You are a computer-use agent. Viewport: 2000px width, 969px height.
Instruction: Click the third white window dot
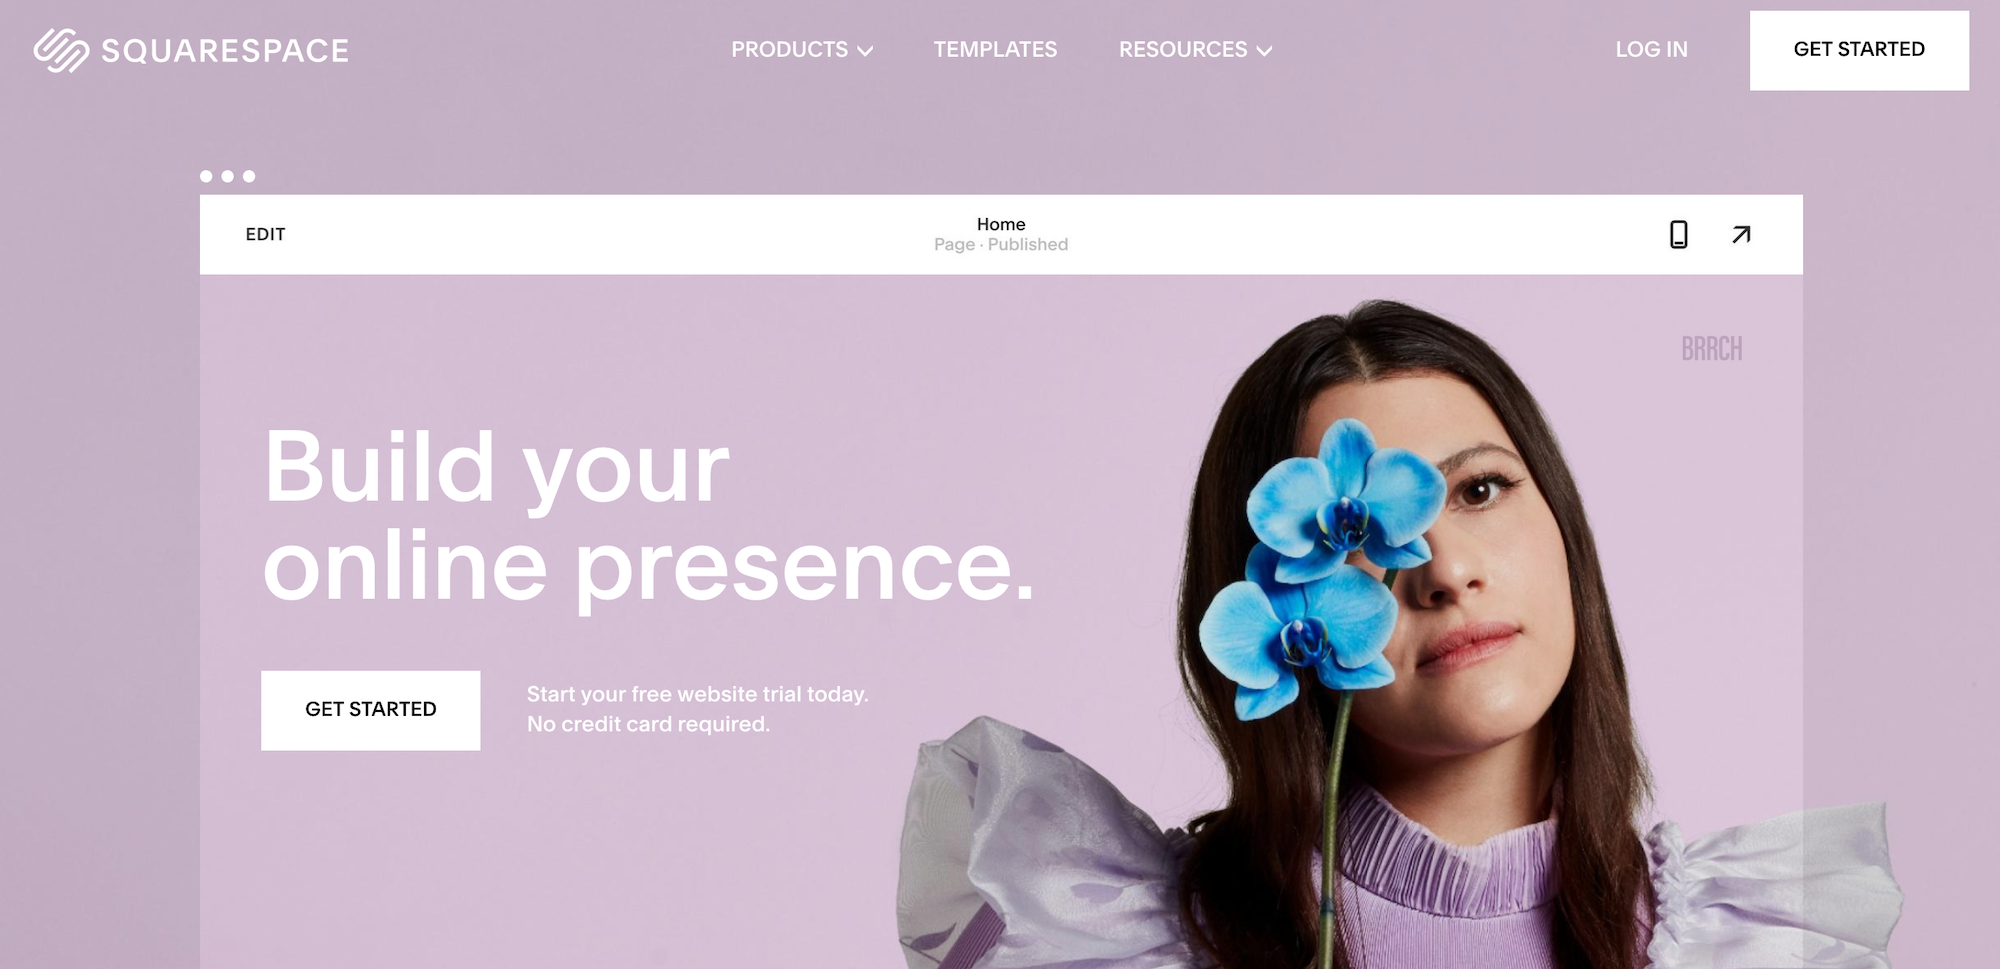click(x=249, y=176)
